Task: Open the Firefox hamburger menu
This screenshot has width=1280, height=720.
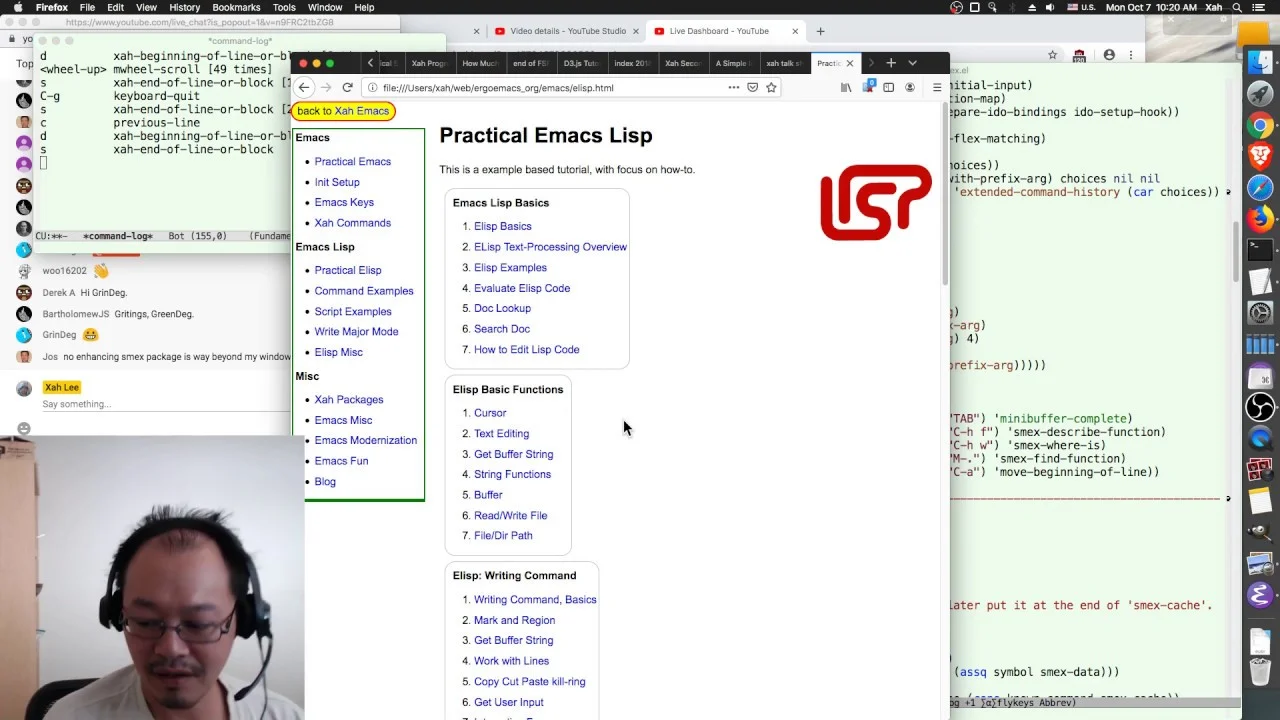Action: pyautogui.click(x=937, y=88)
